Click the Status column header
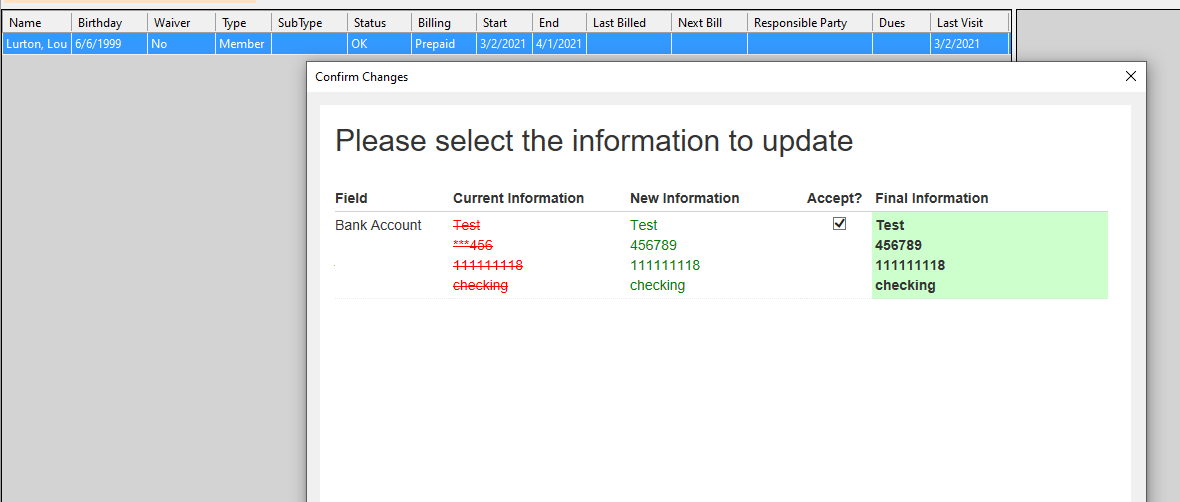Image resolution: width=1180 pixels, height=502 pixels. [x=379, y=23]
